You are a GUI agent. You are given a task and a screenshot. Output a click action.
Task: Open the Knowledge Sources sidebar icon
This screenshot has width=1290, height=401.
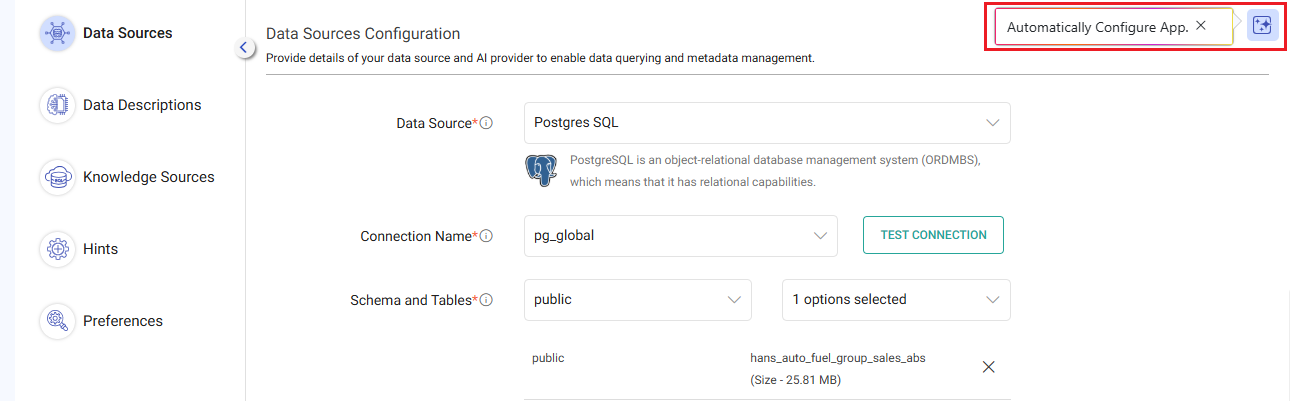tap(58, 177)
